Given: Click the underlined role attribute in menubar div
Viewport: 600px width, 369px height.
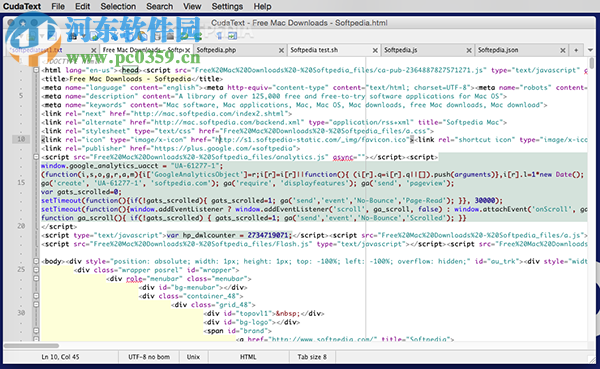Looking at the screenshot, I should [134, 279].
